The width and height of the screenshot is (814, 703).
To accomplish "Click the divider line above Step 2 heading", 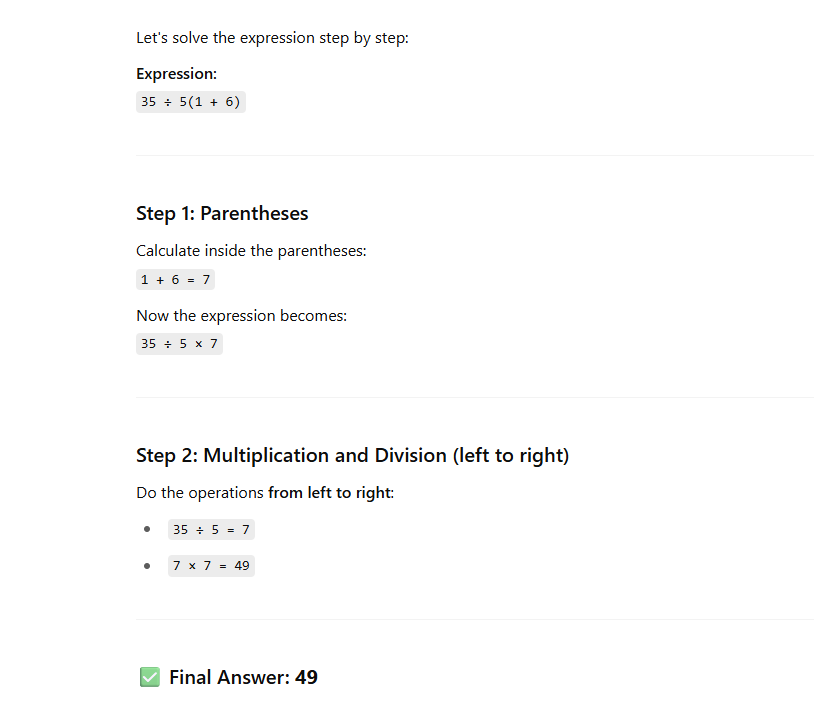I will 474,398.
